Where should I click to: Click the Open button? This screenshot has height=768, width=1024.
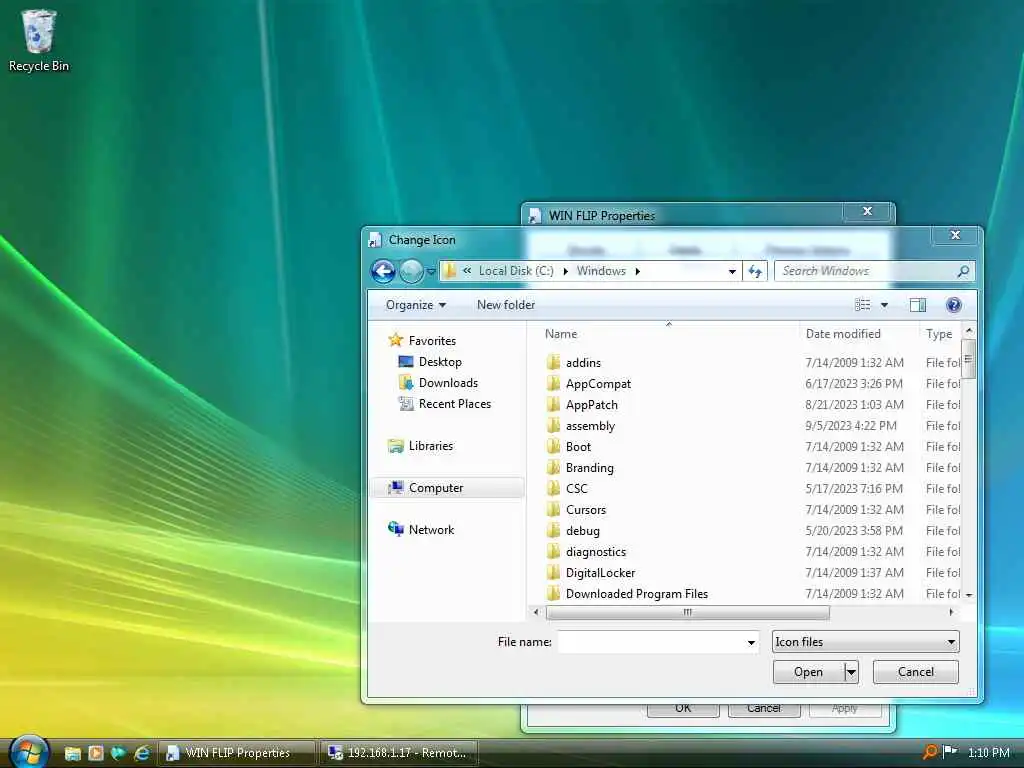coord(808,672)
